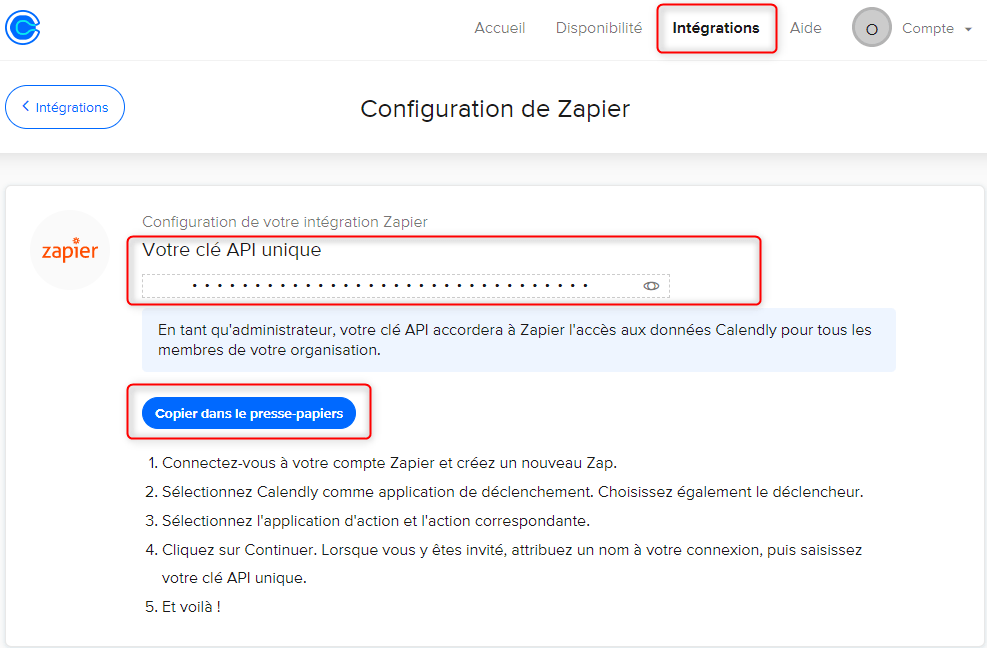Expand the Compte dropdown arrow
This screenshot has height=648, width=987.
pyautogui.click(x=968, y=30)
